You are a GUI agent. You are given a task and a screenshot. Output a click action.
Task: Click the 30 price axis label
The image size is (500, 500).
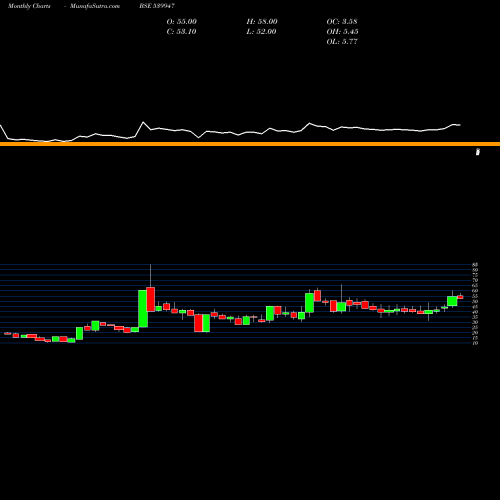coord(475,322)
